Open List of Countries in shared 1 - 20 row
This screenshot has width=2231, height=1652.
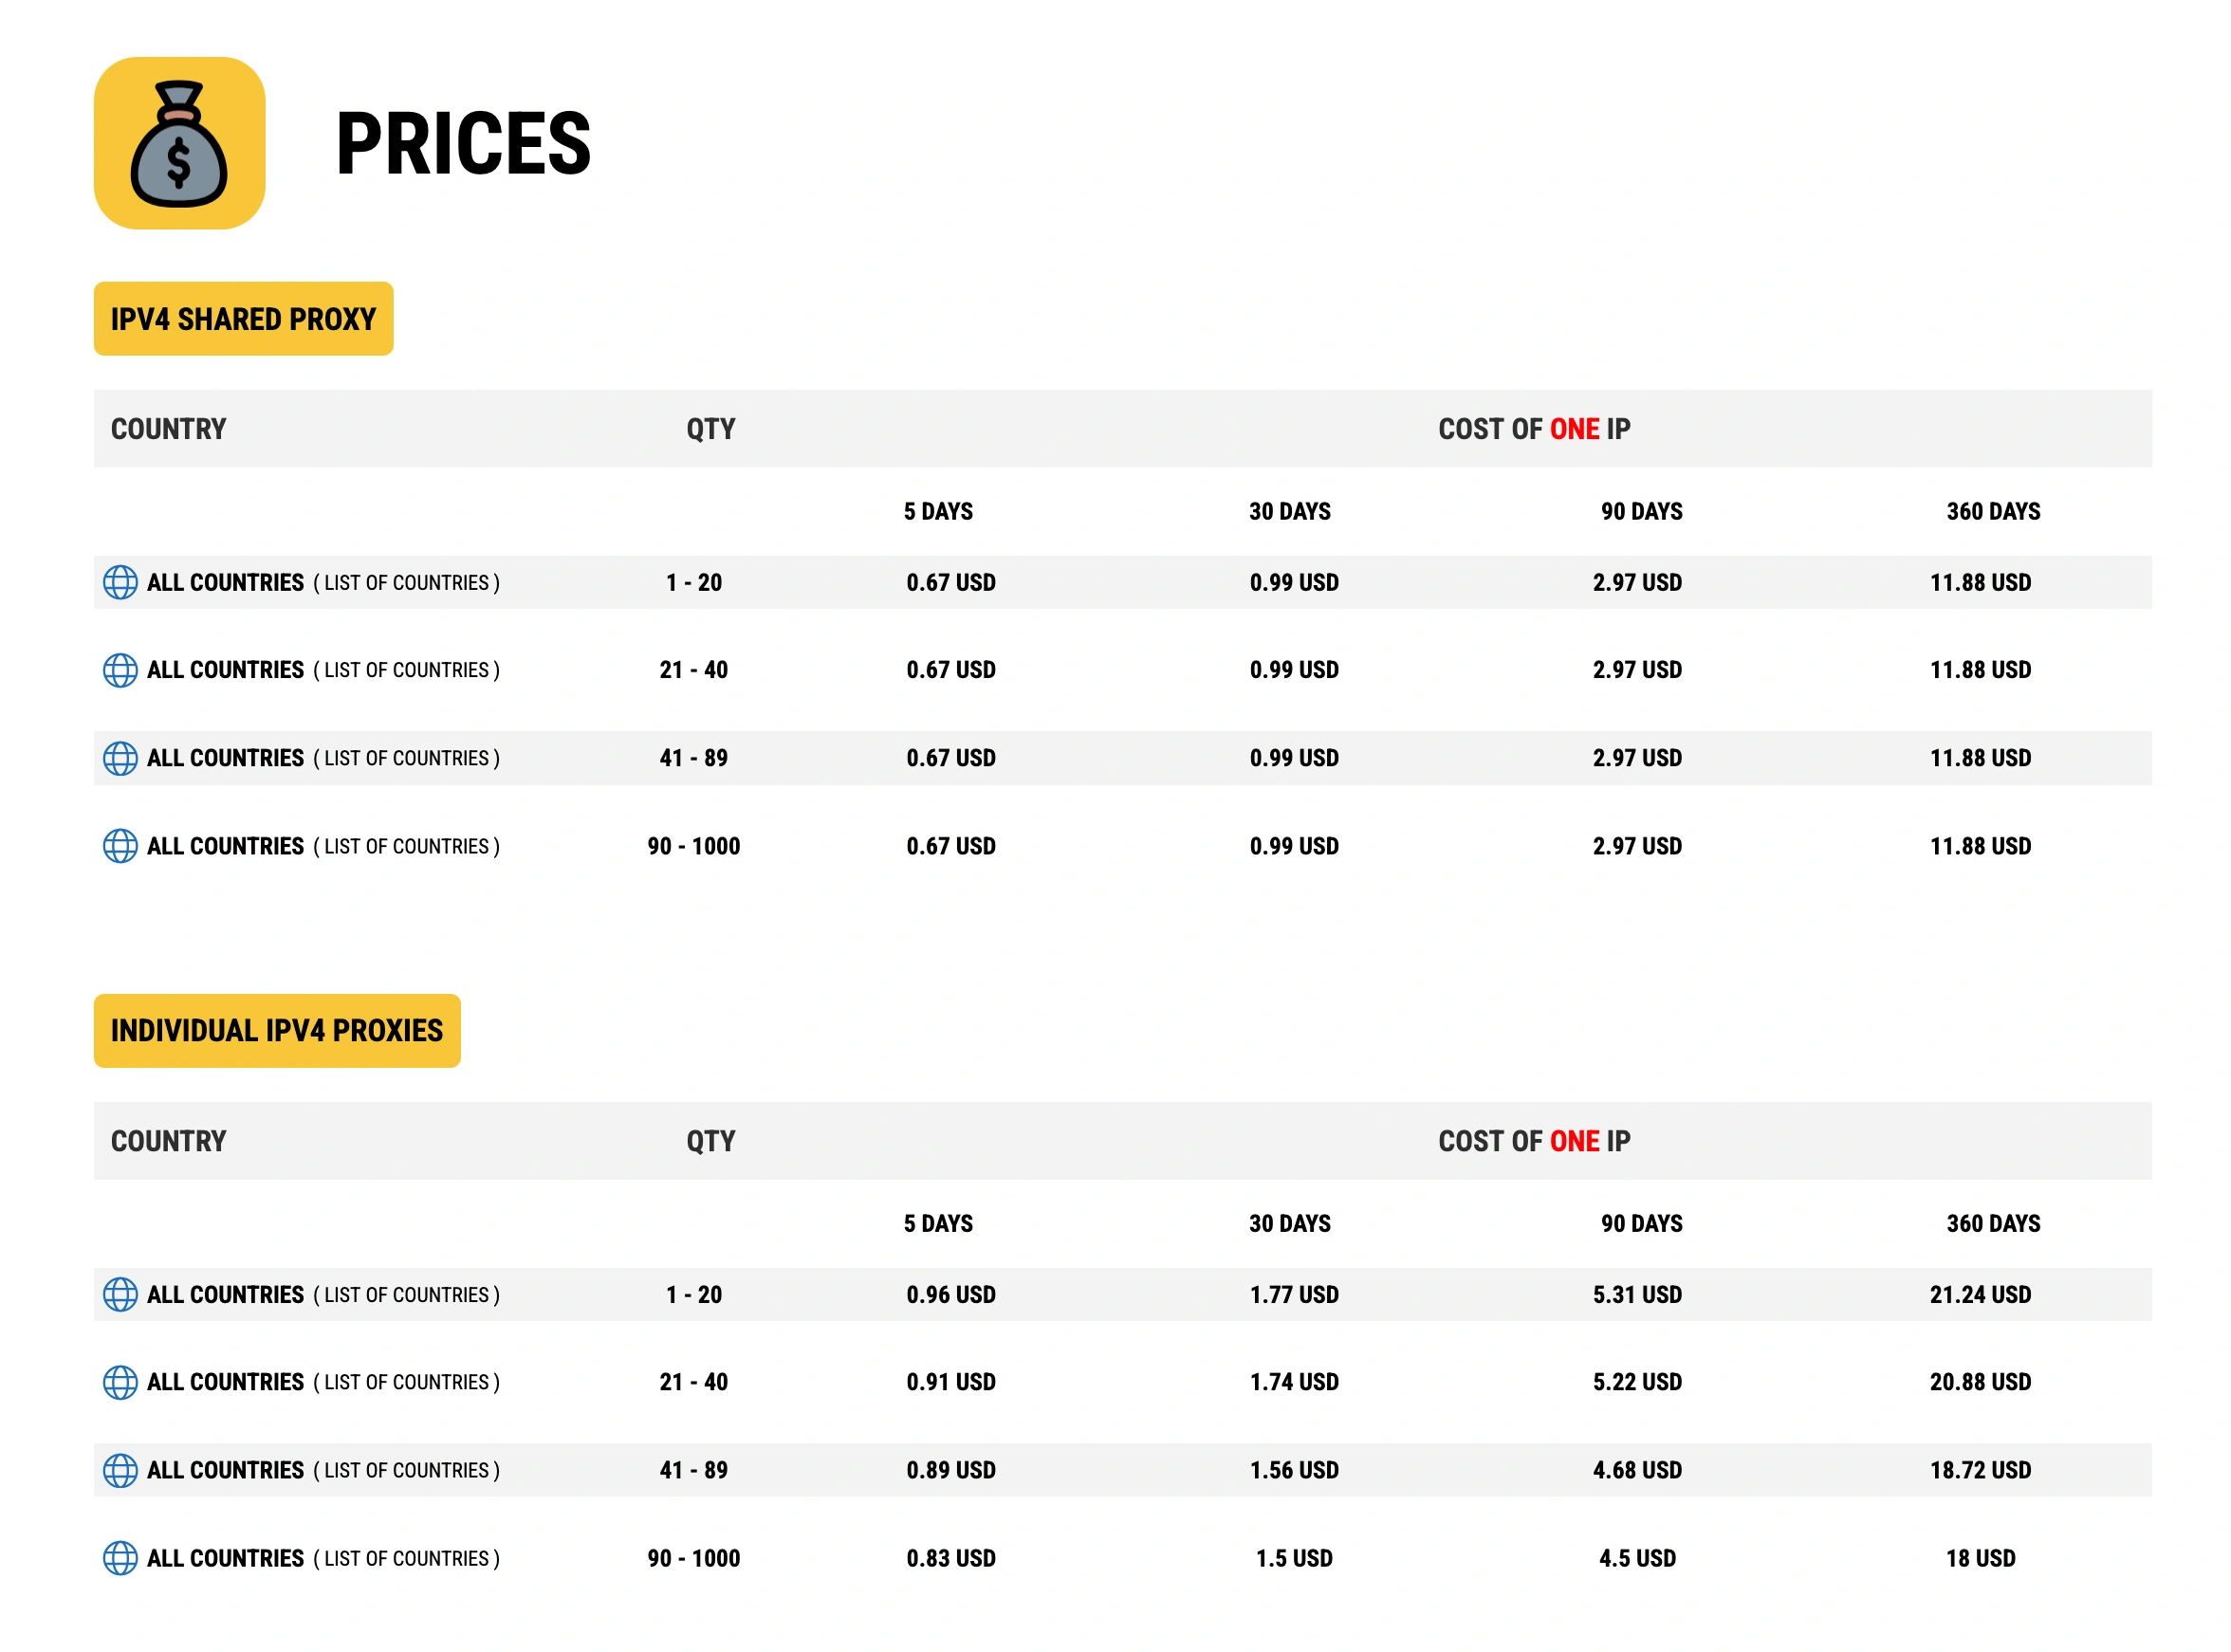click(406, 583)
